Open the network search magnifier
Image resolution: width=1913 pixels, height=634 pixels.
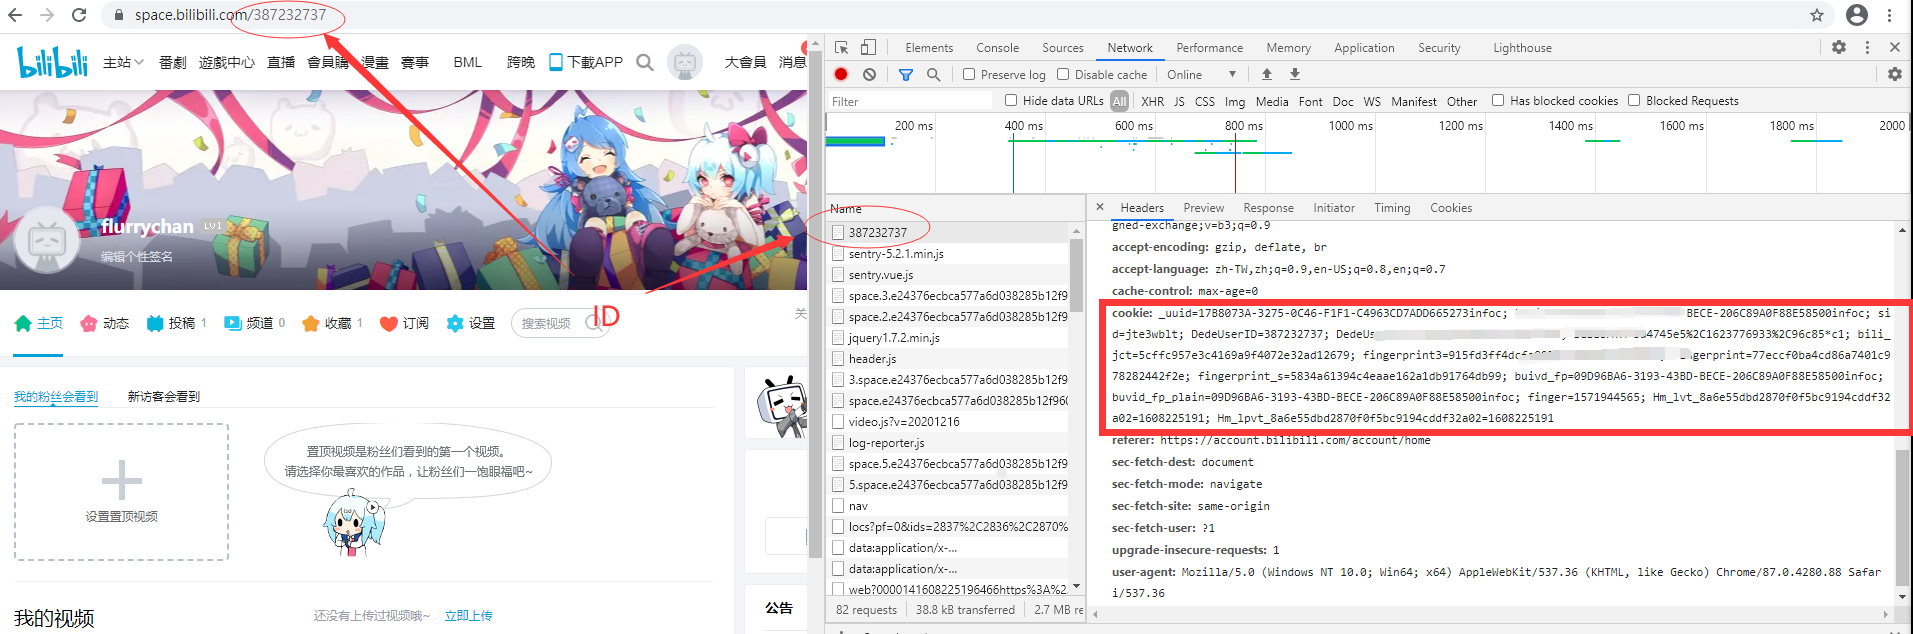[933, 74]
